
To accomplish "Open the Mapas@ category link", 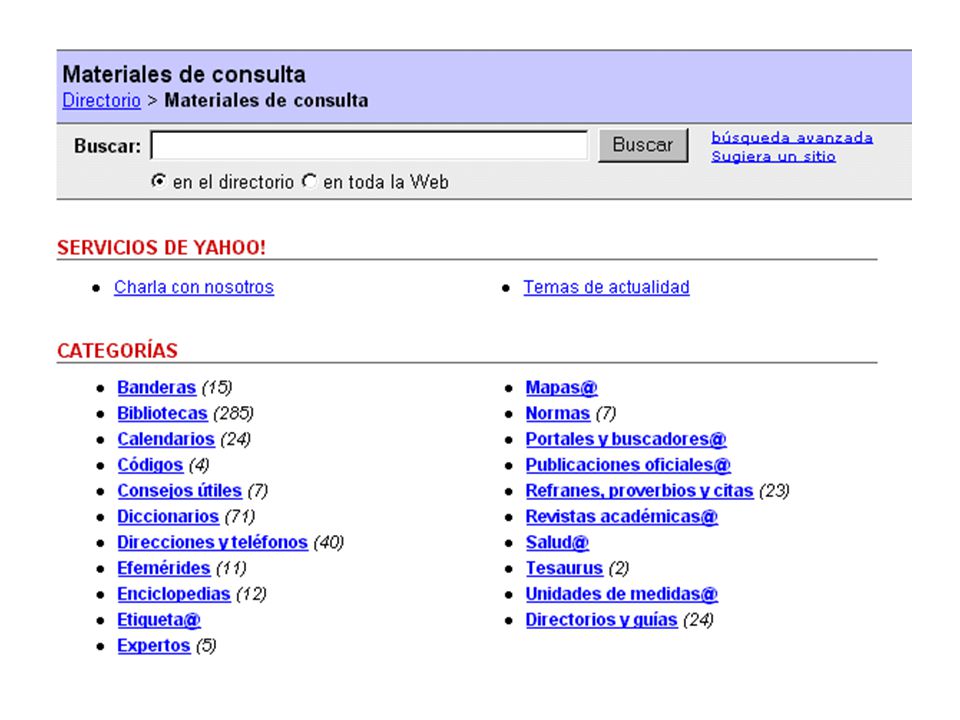I will [x=561, y=388].
